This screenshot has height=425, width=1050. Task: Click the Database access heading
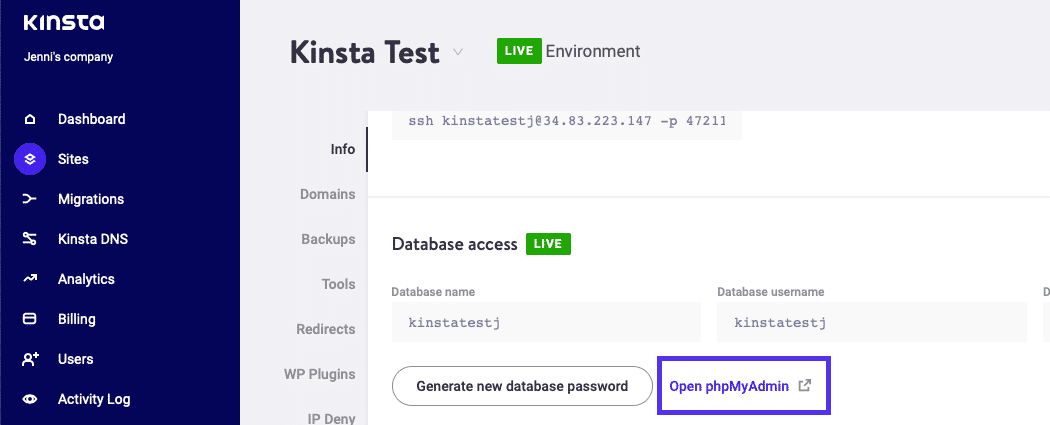pos(455,244)
